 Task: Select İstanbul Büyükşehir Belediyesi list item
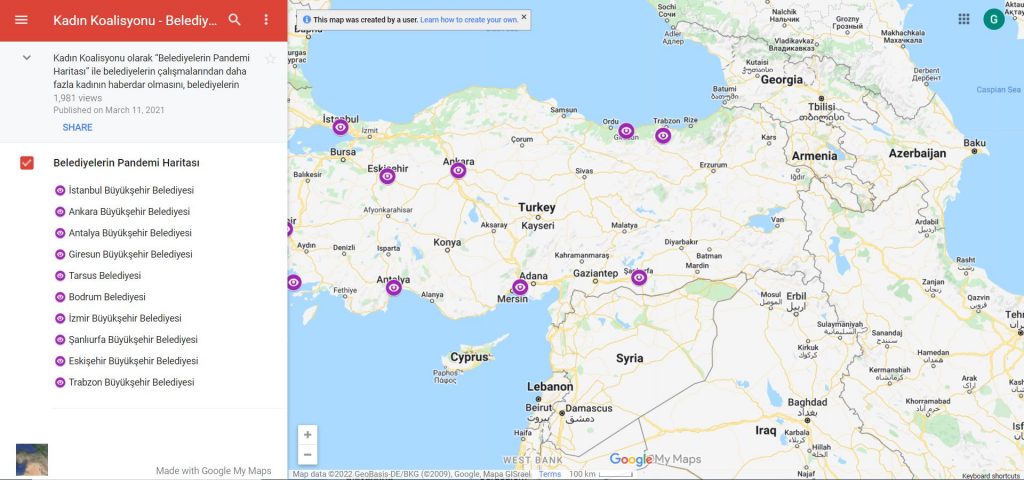point(131,191)
